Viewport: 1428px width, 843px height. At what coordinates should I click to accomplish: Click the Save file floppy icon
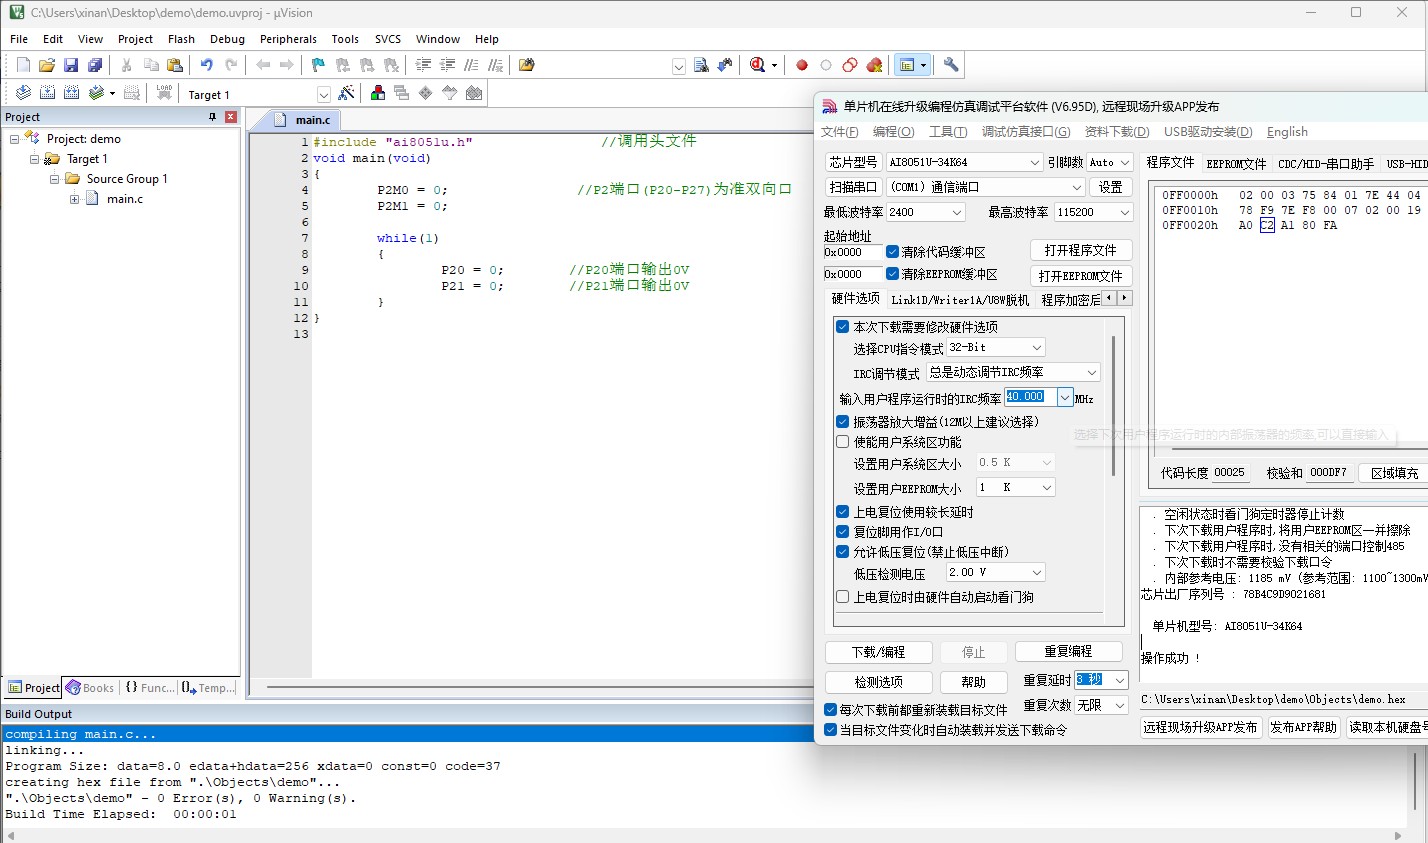[x=71, y=65]
